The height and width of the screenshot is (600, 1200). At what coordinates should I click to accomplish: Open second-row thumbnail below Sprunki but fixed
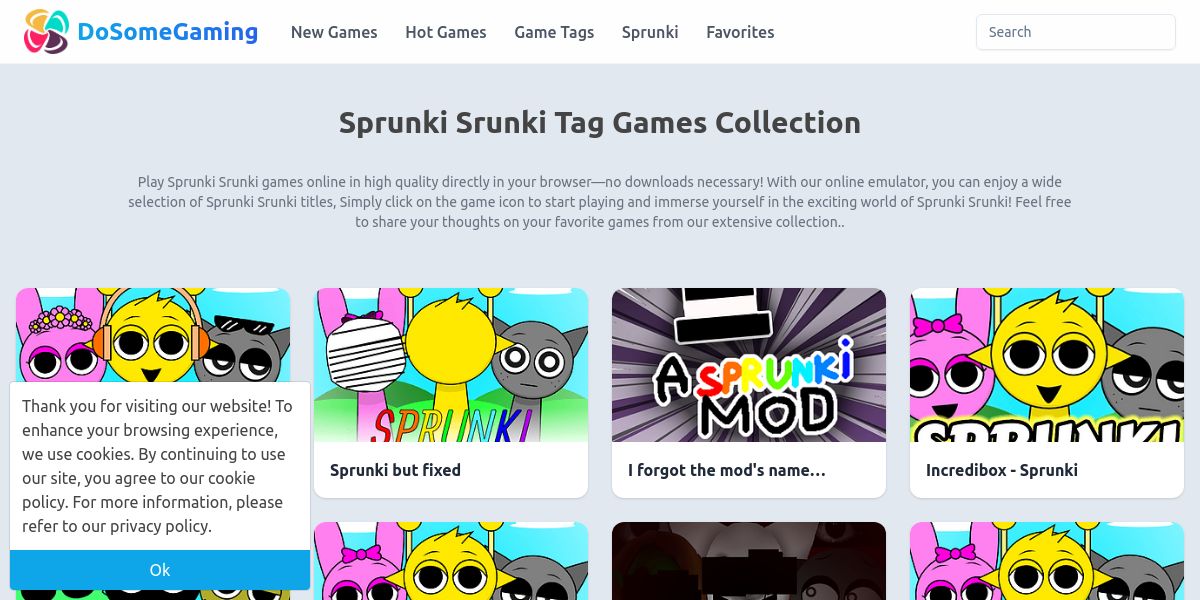[x=451, y=561]
